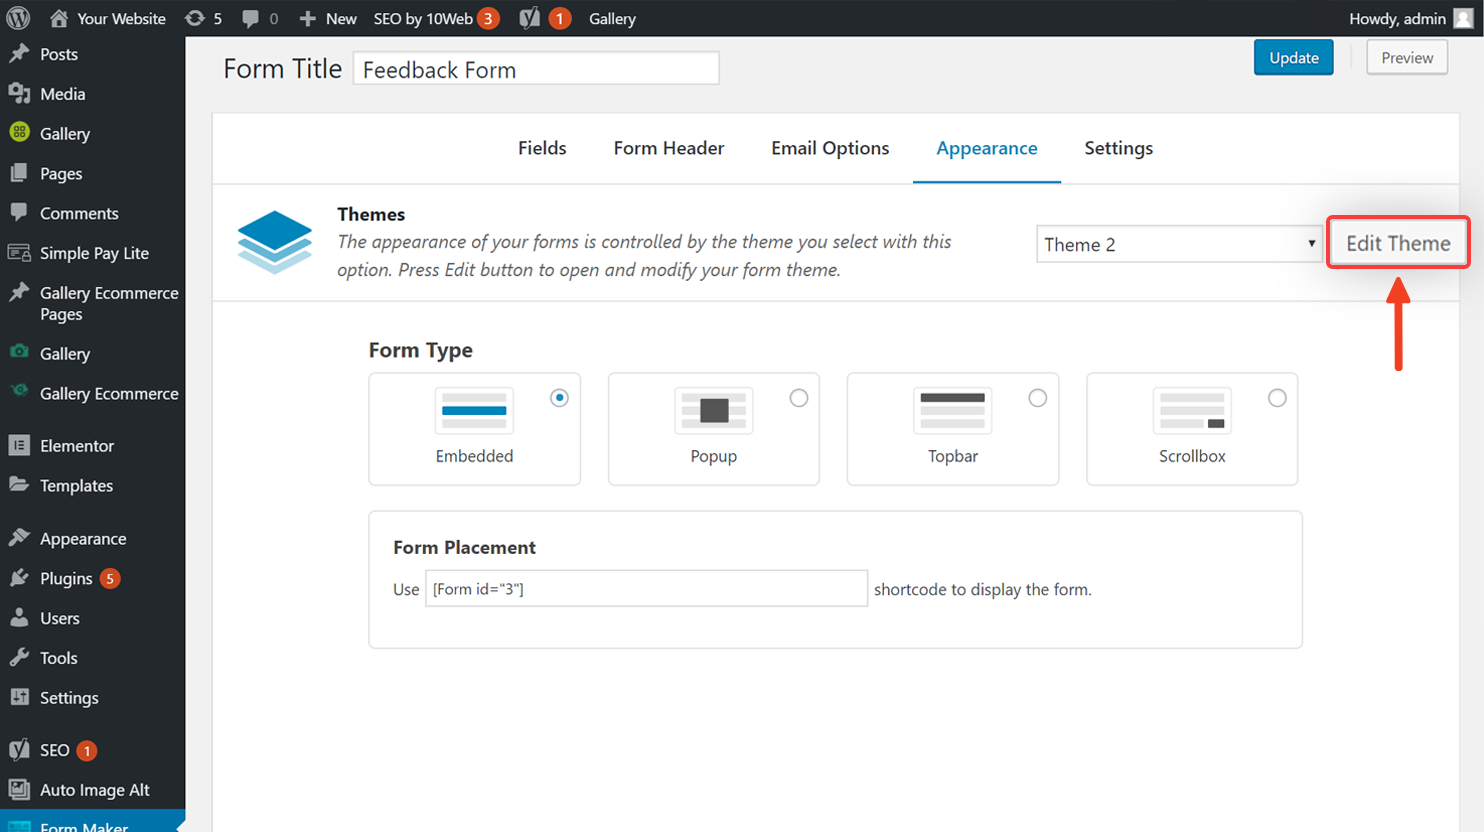This screenshot has height=832, width=1484.
Task: Click the green Gallery icon below Media
Action: pyautogui.click(x=19, y=132)
